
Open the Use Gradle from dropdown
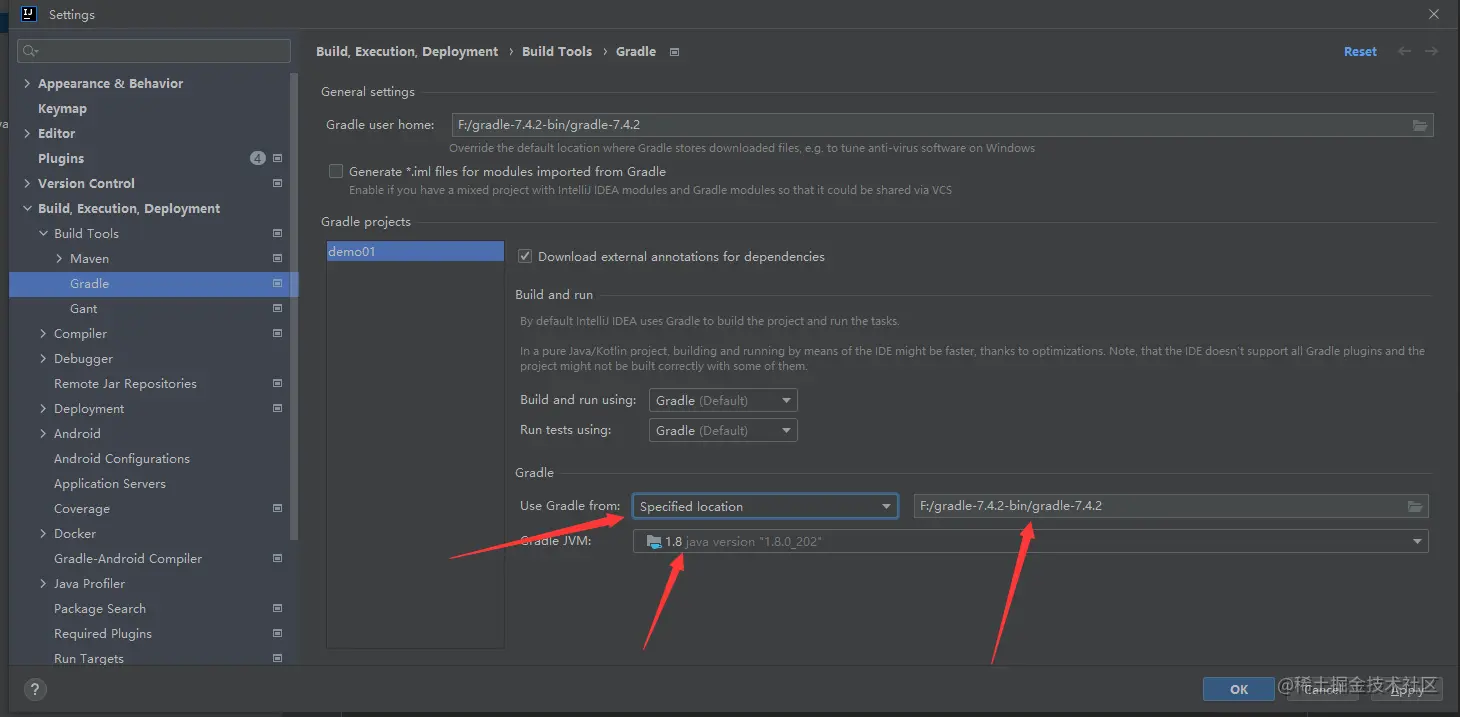[765, 506]
